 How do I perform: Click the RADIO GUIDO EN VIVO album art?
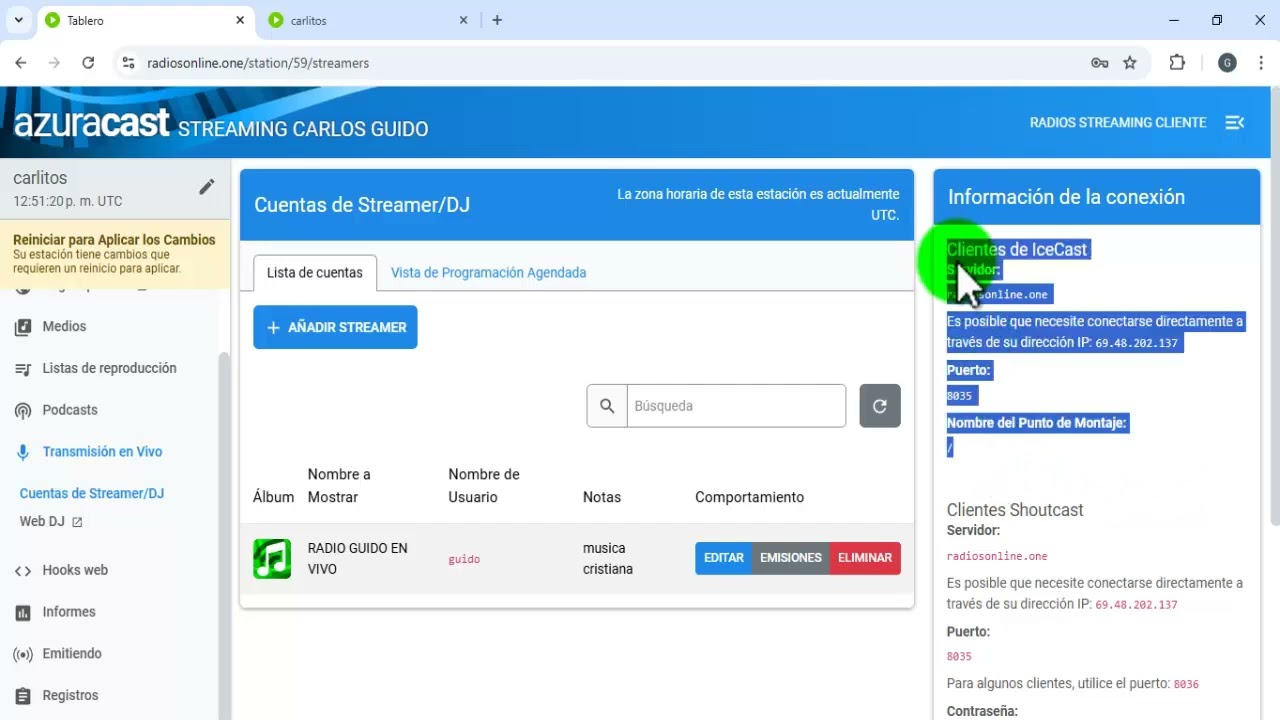click(x=272, y=559)
